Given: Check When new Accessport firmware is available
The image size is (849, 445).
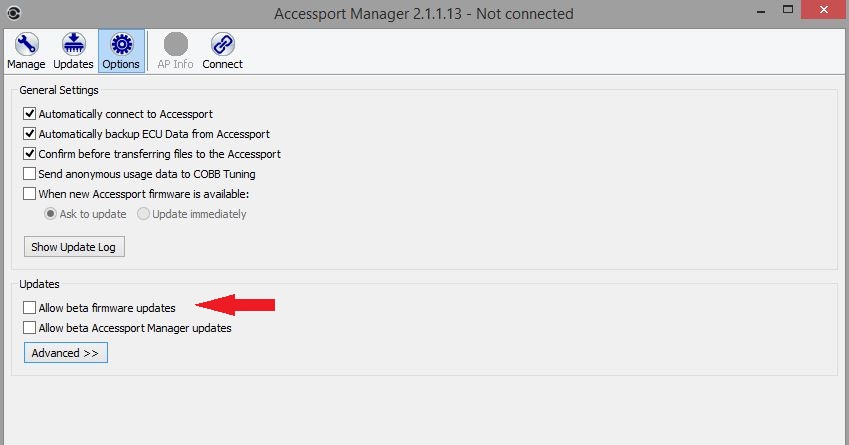Looking at the screenshot, I should [30, 194].
